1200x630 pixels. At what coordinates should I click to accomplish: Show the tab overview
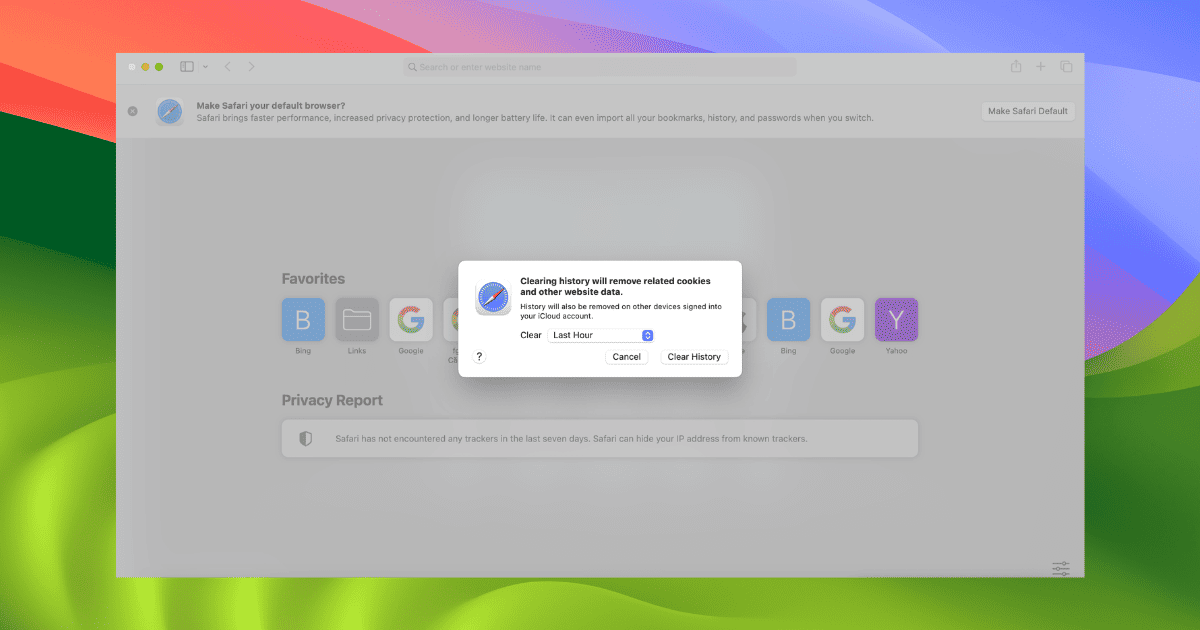[1066, 67]
